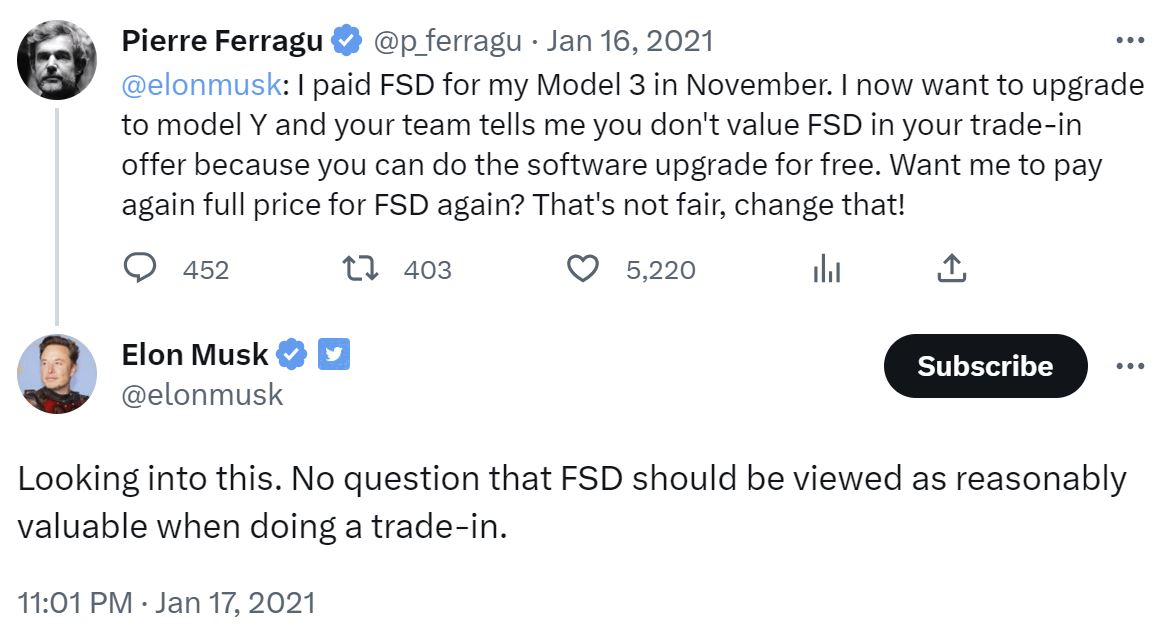Click the @elonmusk handle under Elon's name

tap(202, 395)
